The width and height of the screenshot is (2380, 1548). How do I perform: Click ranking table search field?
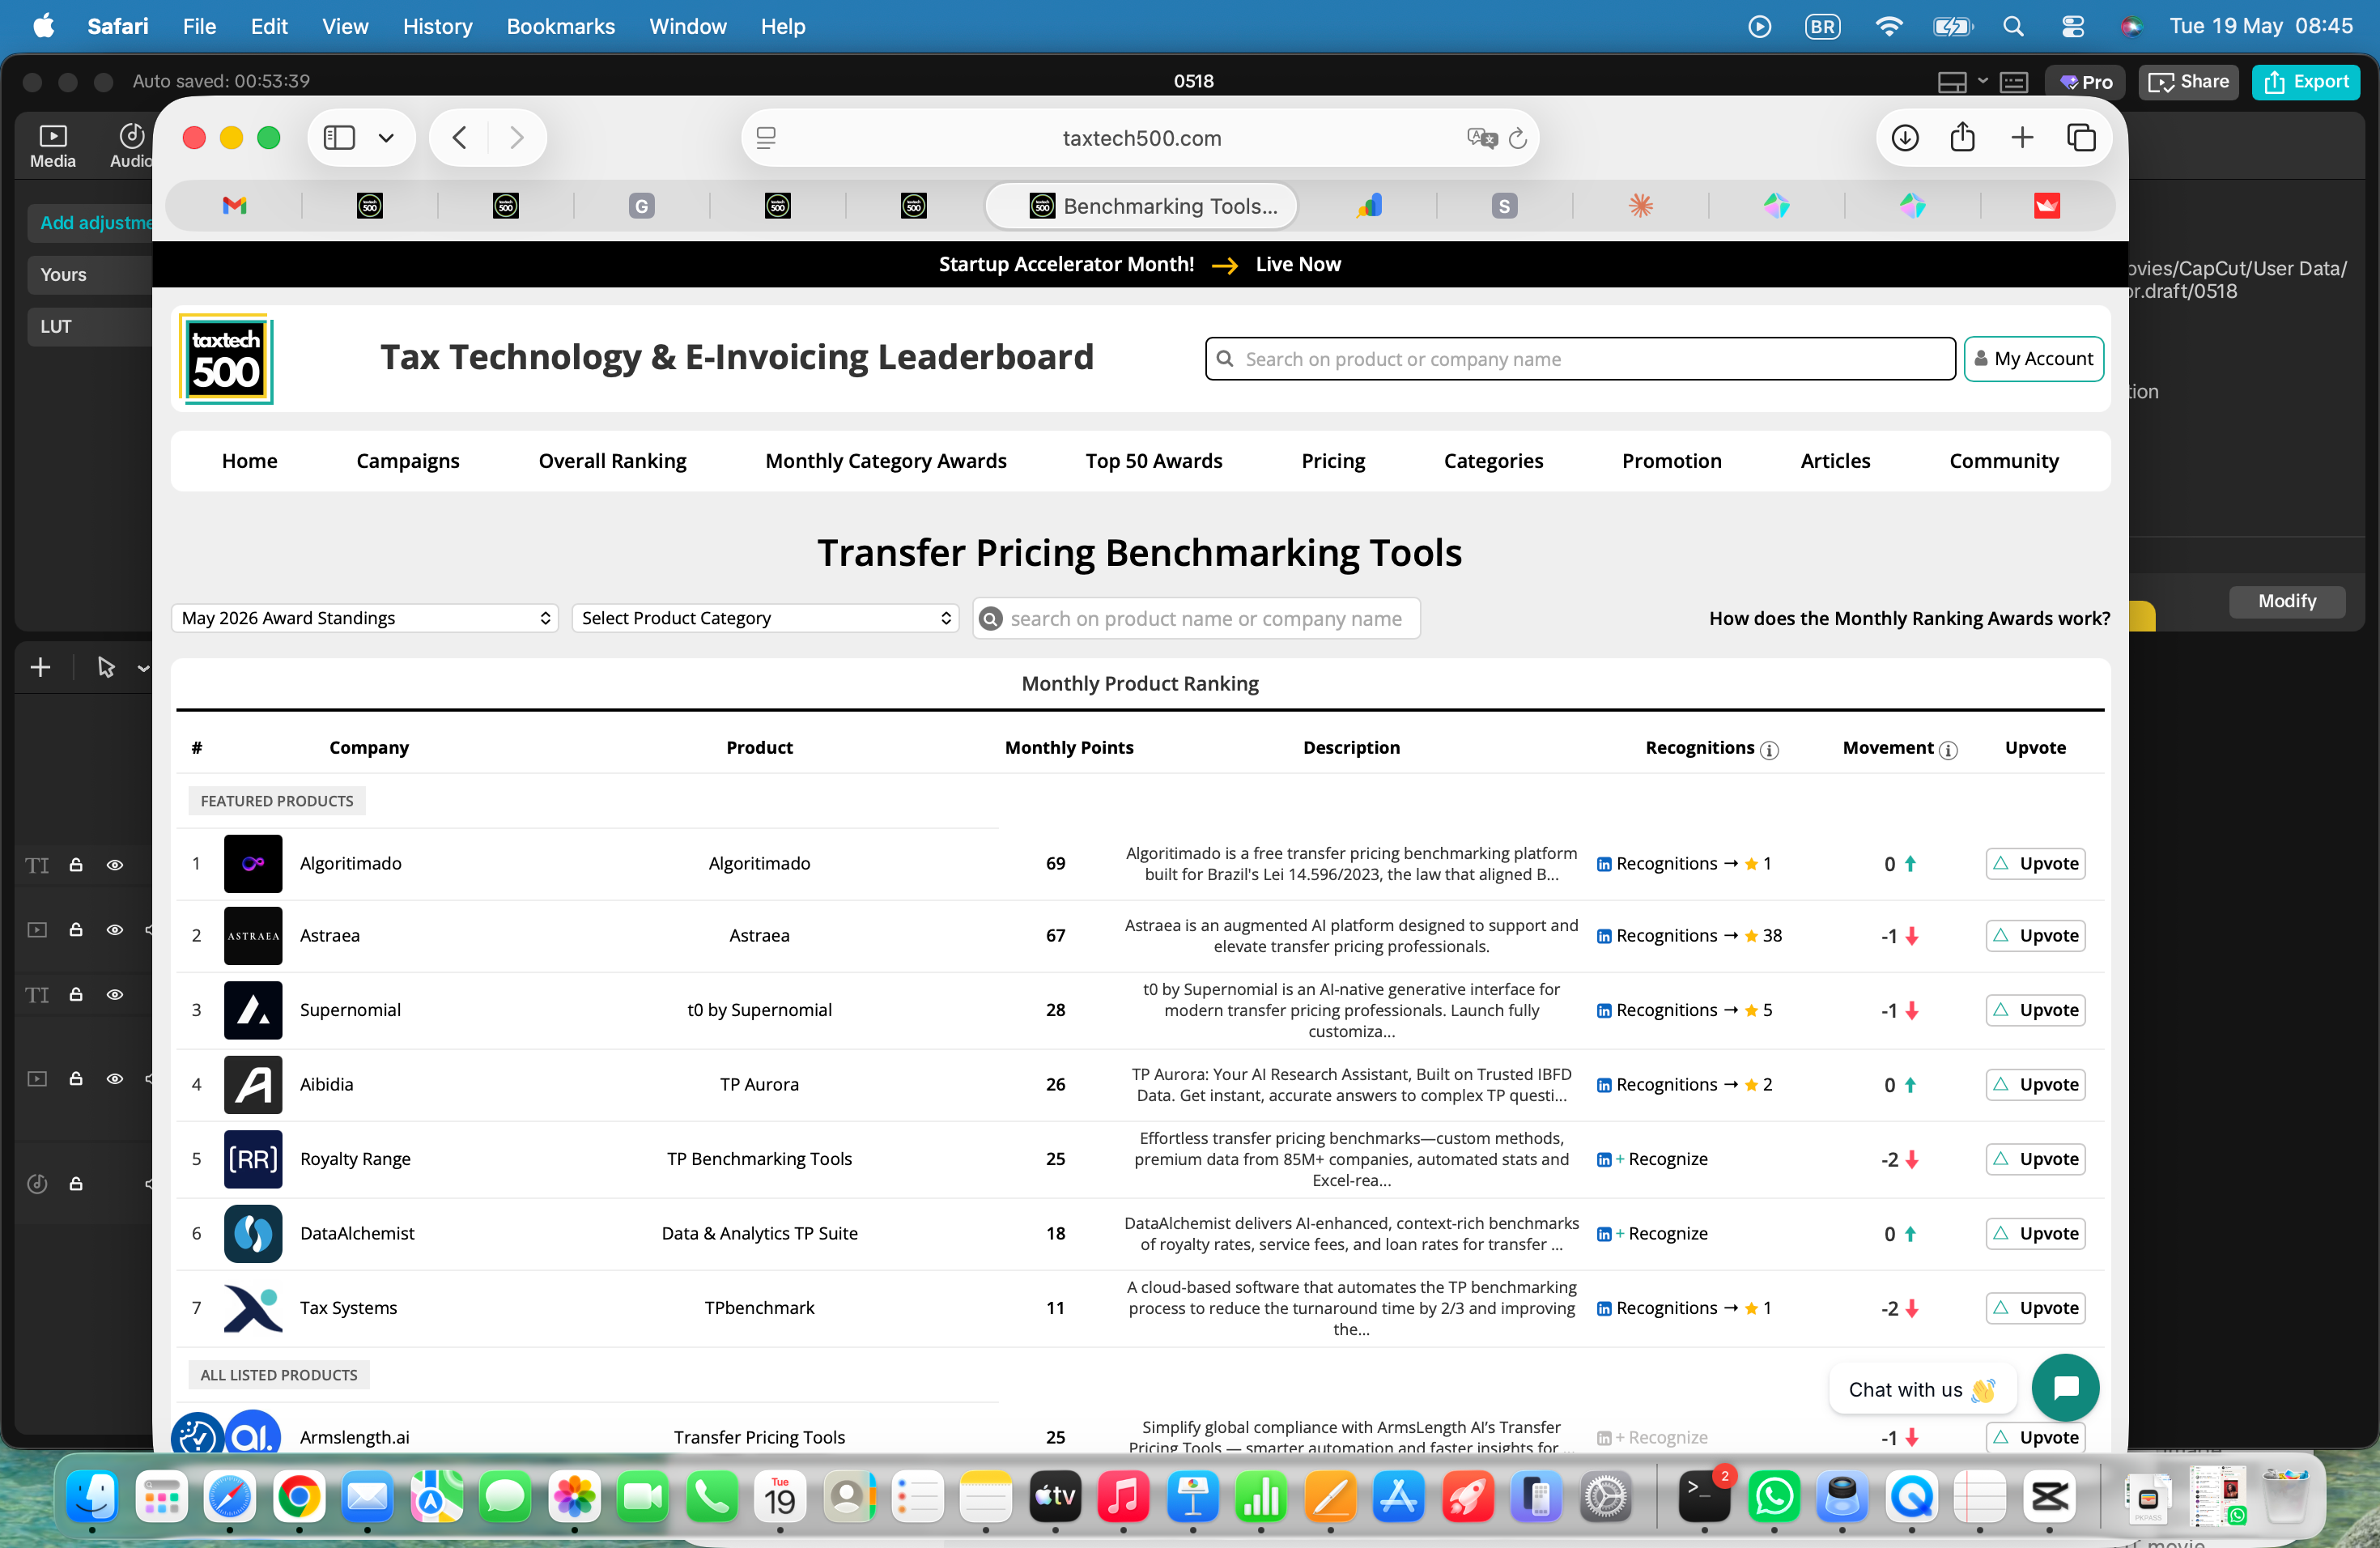(x=1196, y=618)
